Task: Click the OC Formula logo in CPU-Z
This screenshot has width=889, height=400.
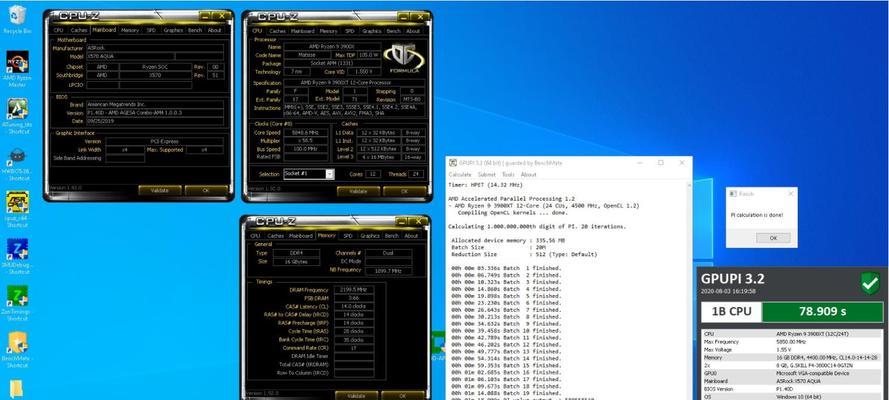Action: coord(402,58)
